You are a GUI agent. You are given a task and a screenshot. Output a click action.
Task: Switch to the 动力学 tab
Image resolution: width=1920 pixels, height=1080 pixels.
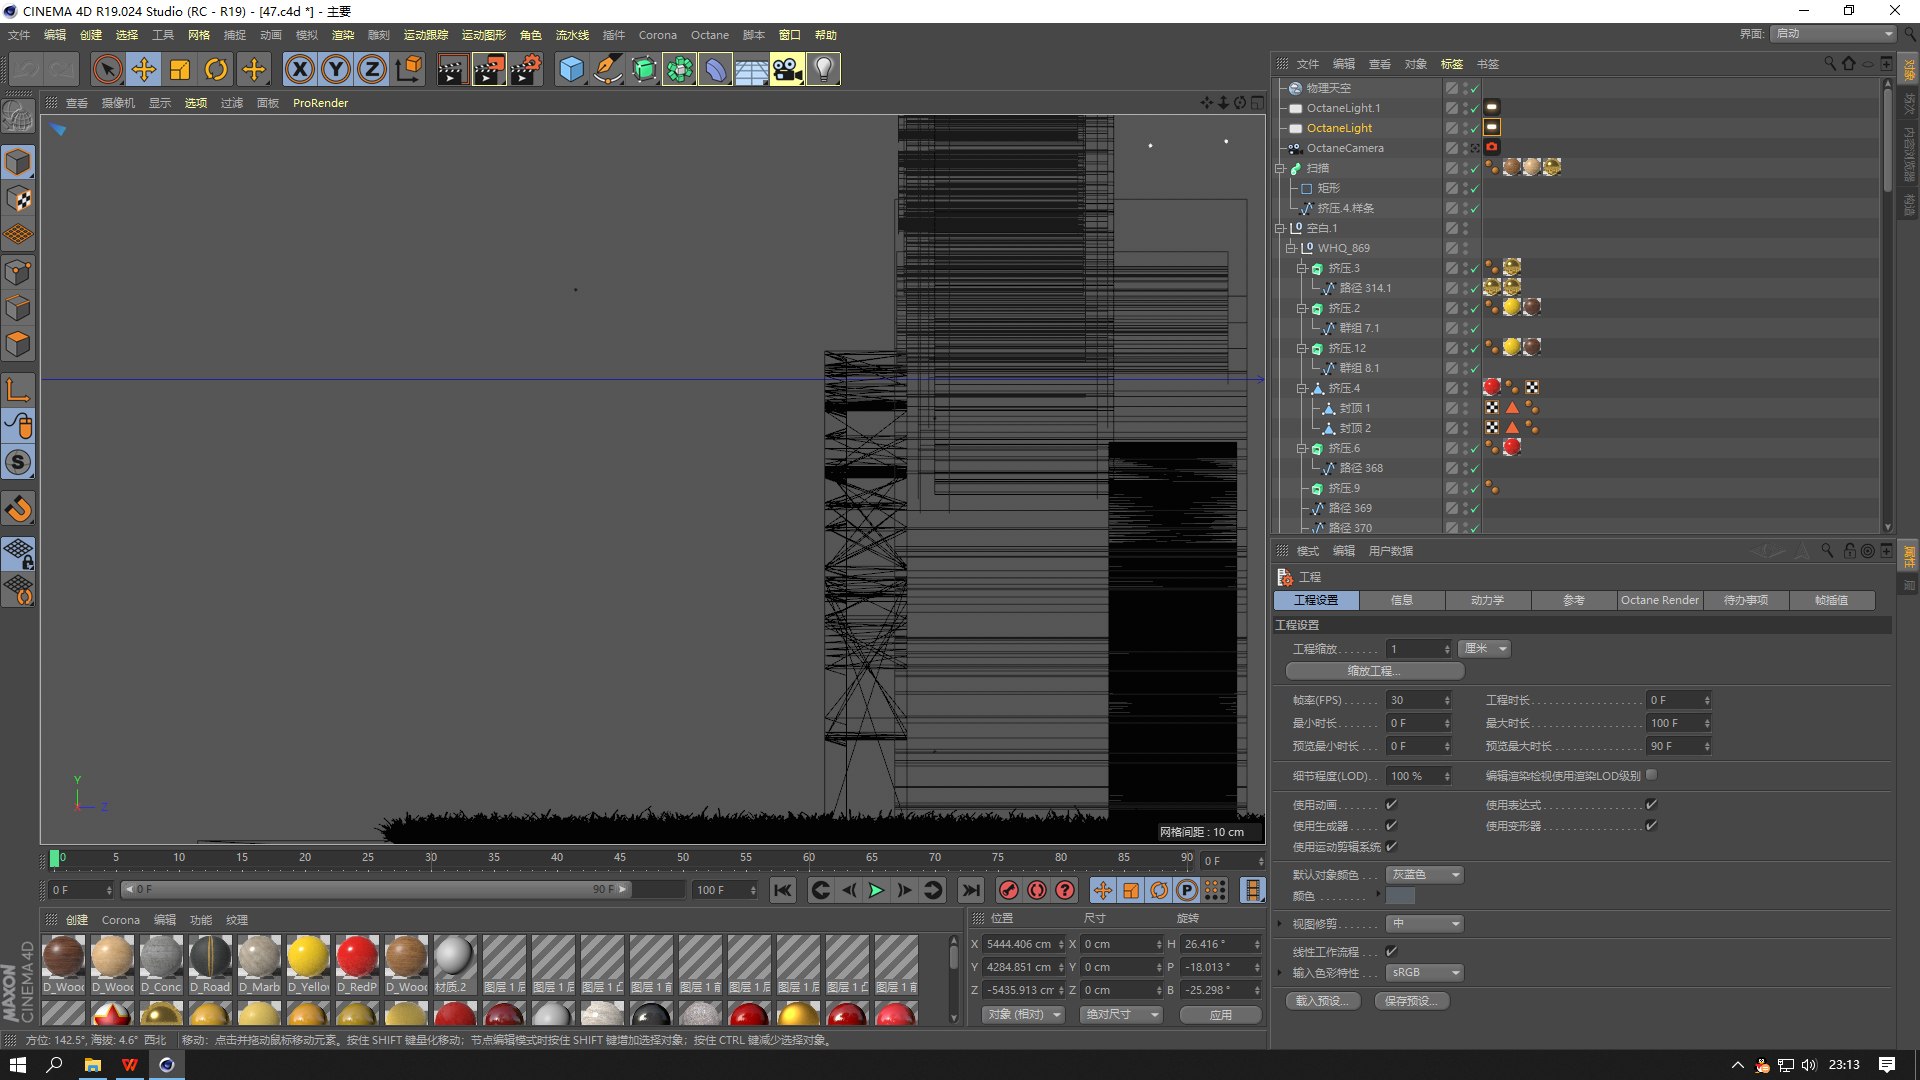click(x=1487, y=600)
